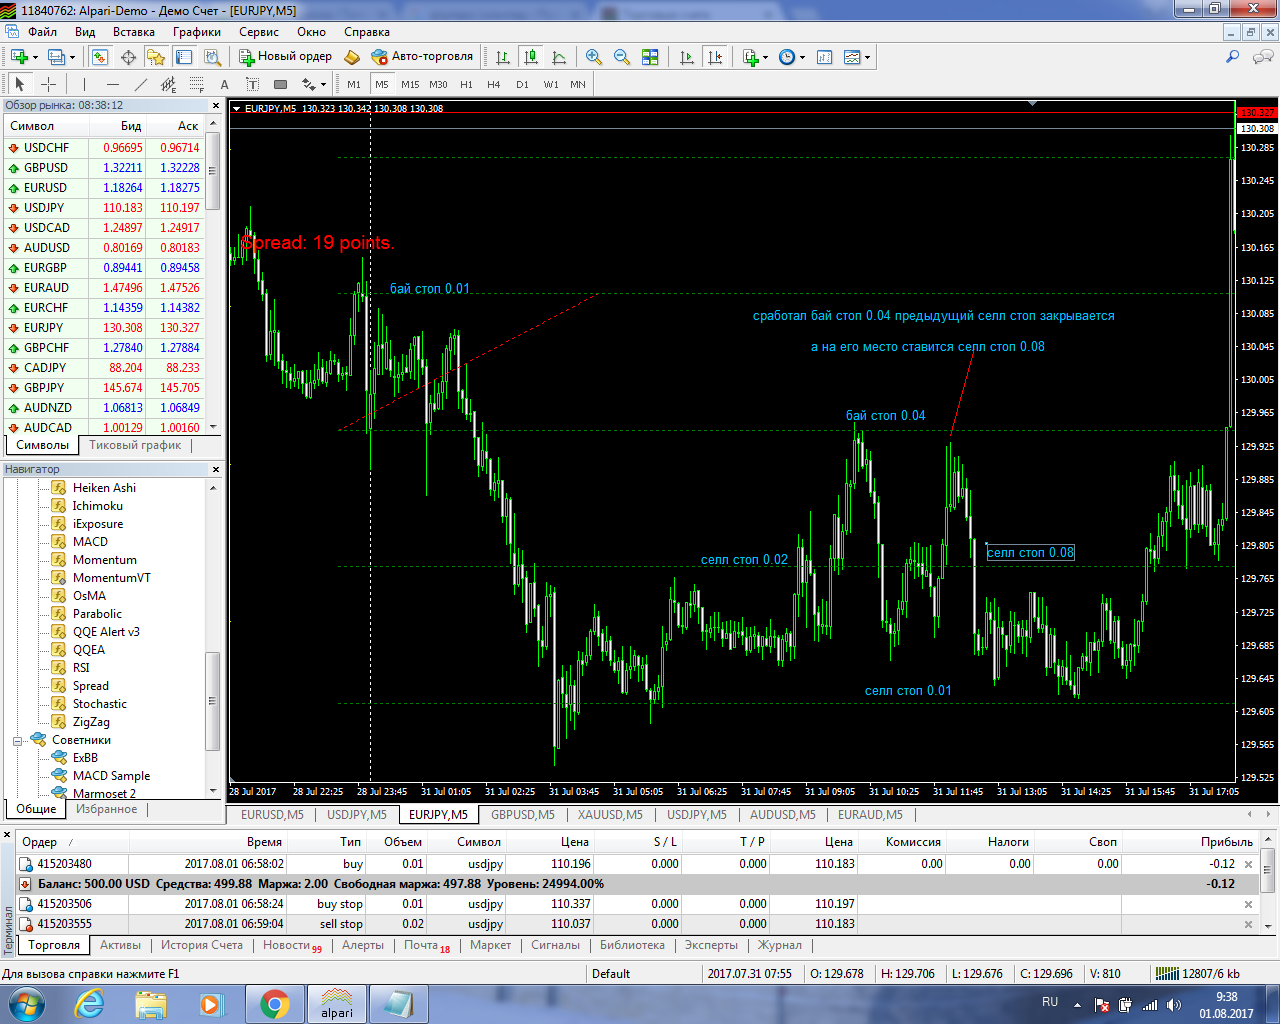The image size is (1280, 1024).
Task: Toggle chart auto scroll button
Action: pyautogui.click(x=687, y=57)
